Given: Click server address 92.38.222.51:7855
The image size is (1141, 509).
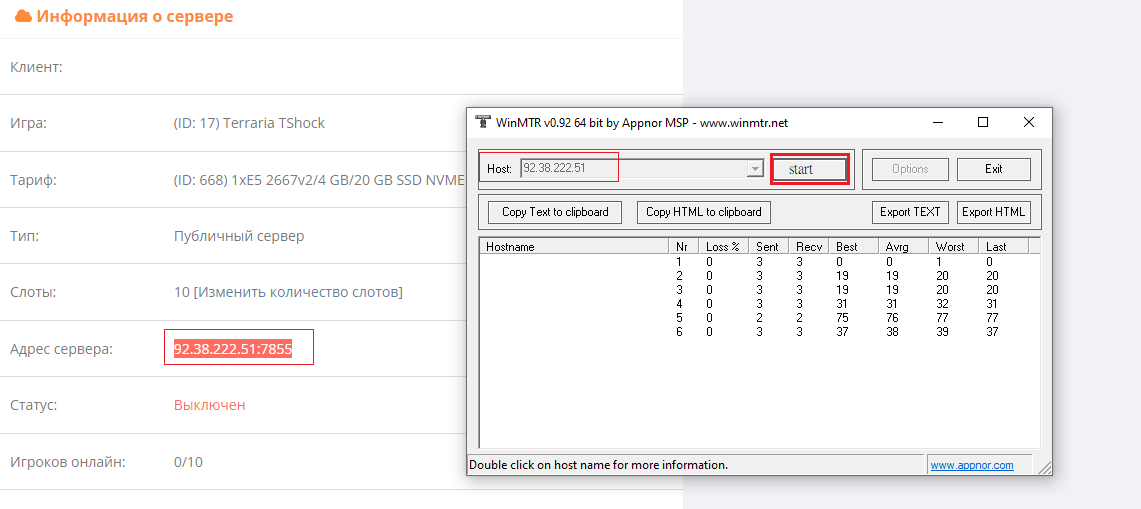Looking at the screenshot, I should (x=233, y=350).
